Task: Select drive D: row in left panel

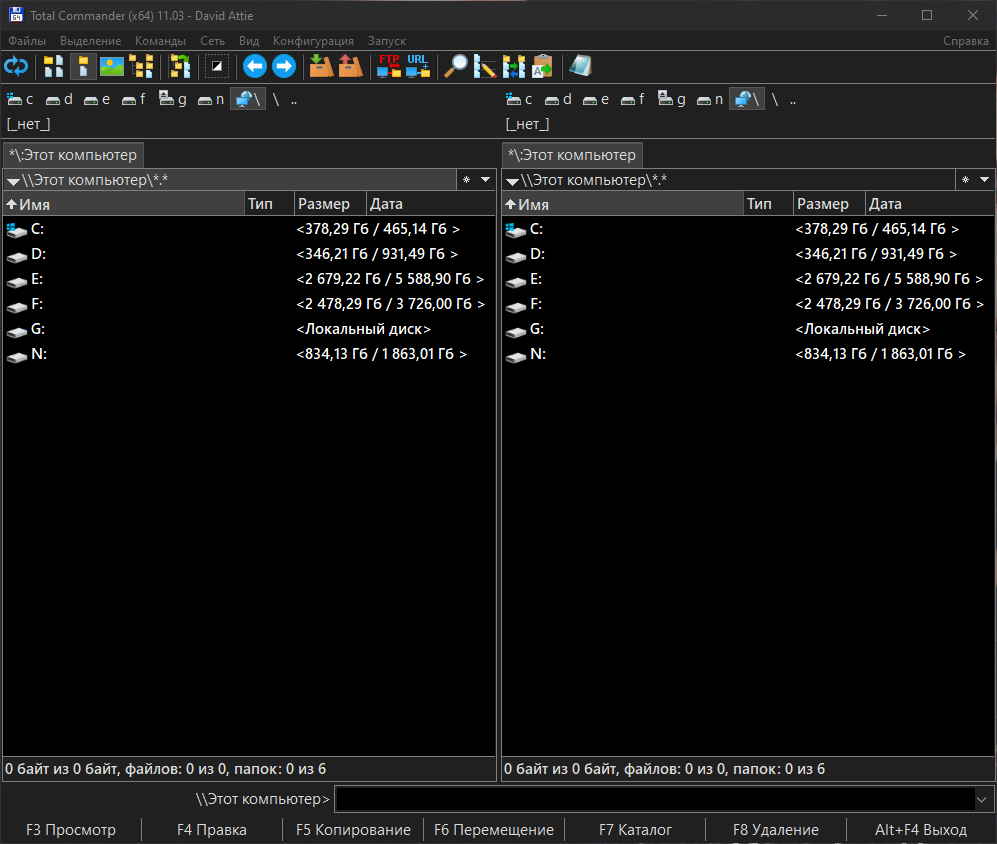Action: pyautogui.click(x=249, y=254)
